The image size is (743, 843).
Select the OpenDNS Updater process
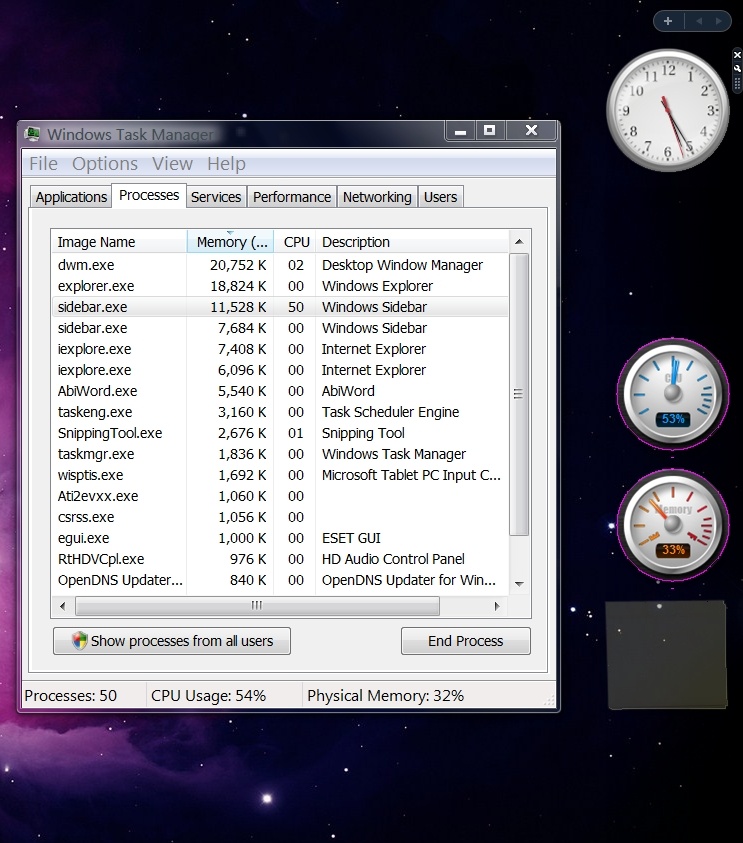coord(280,580)
